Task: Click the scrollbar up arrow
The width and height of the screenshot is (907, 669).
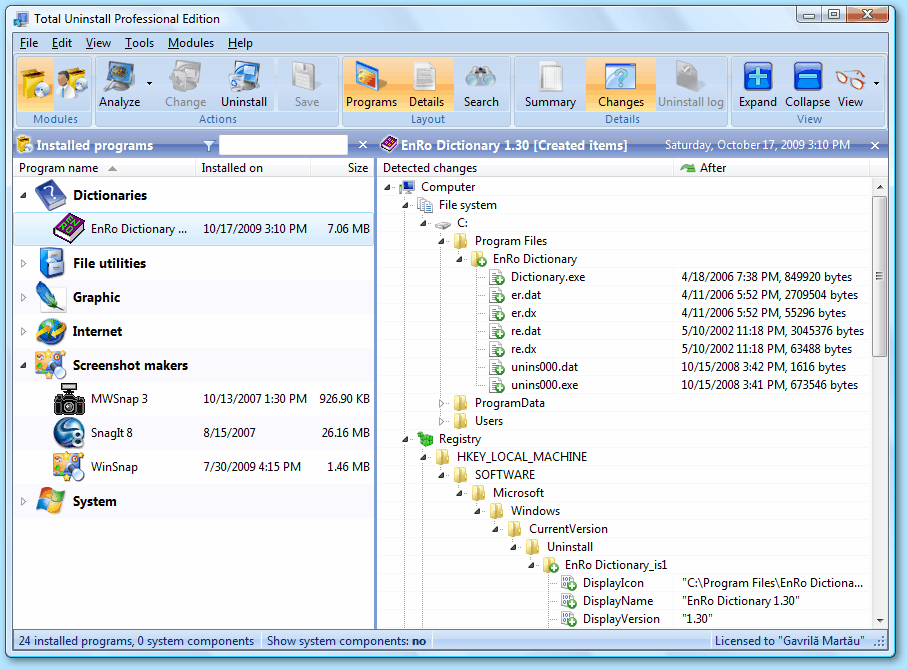Action: [880, 187]
